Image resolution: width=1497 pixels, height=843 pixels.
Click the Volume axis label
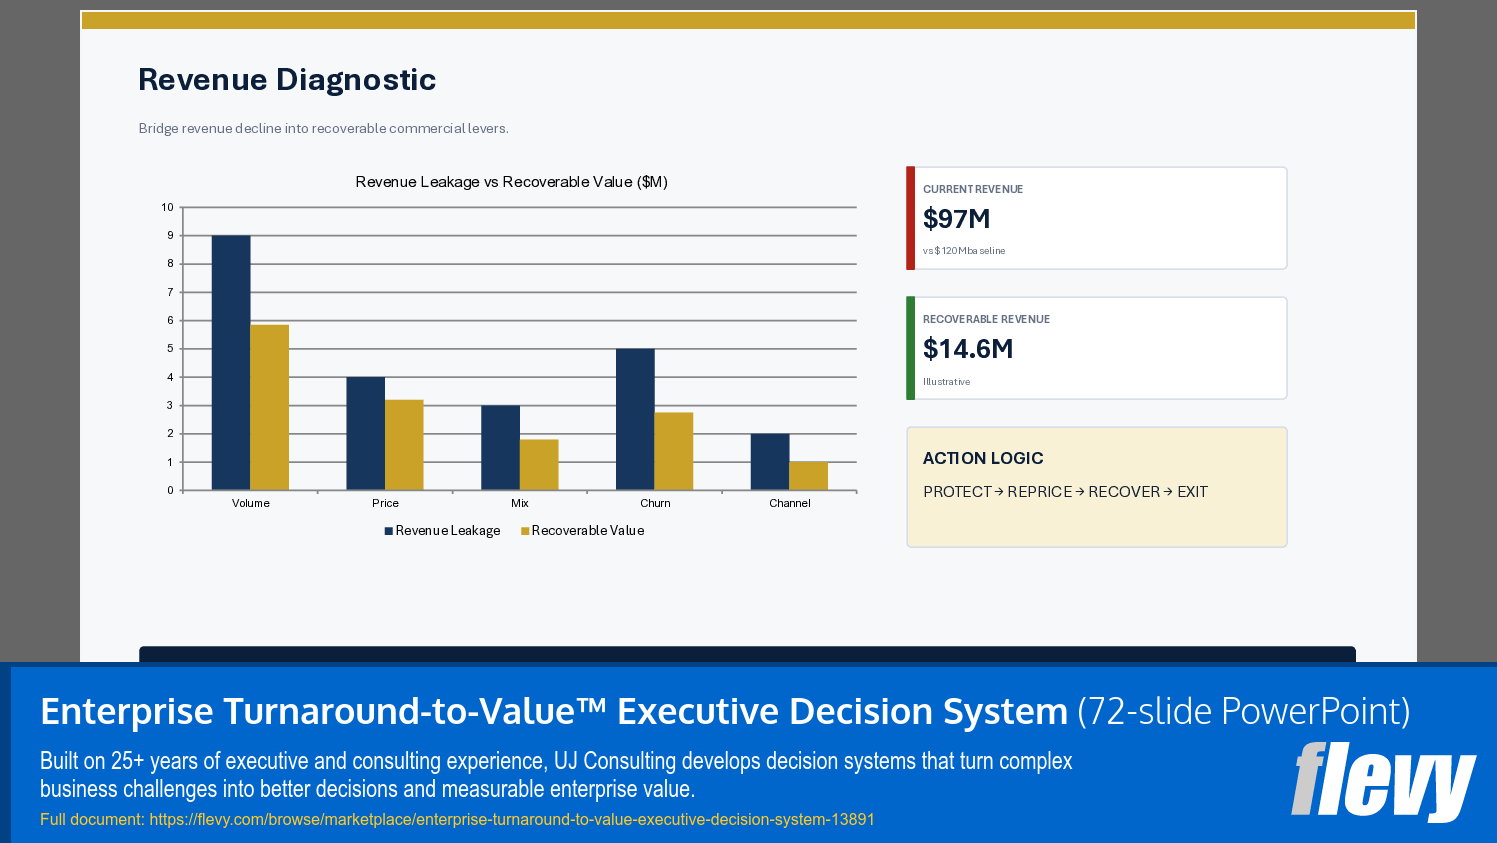point(251,503)
